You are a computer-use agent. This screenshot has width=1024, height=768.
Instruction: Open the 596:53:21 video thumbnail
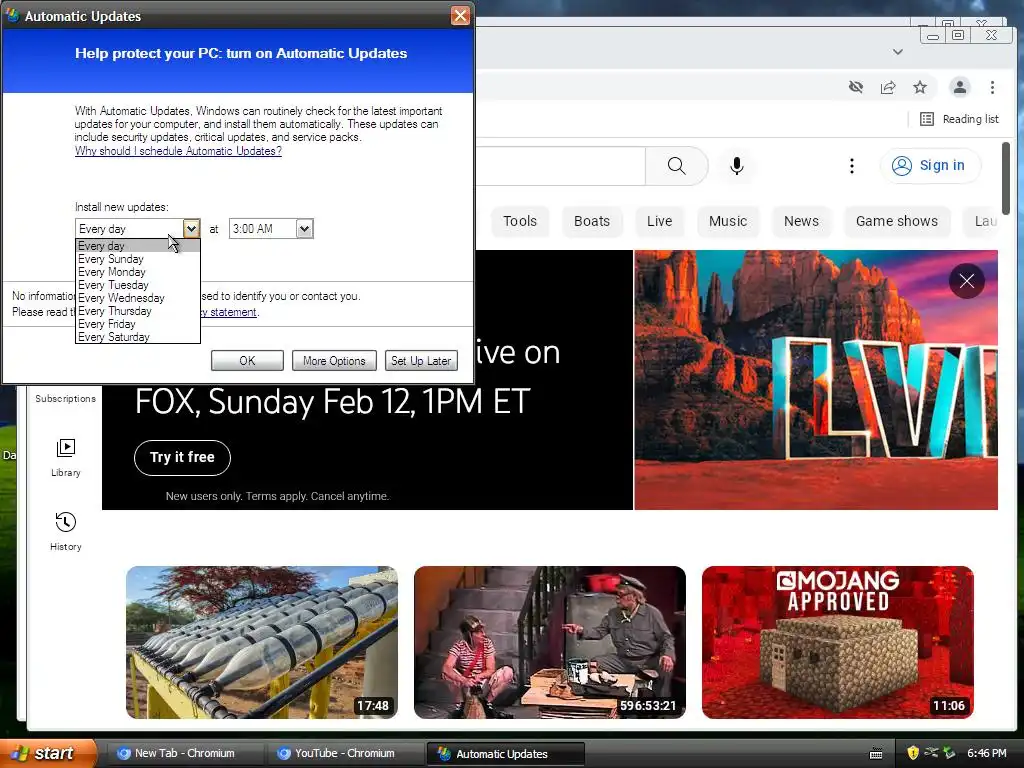[x=550, y=643]
